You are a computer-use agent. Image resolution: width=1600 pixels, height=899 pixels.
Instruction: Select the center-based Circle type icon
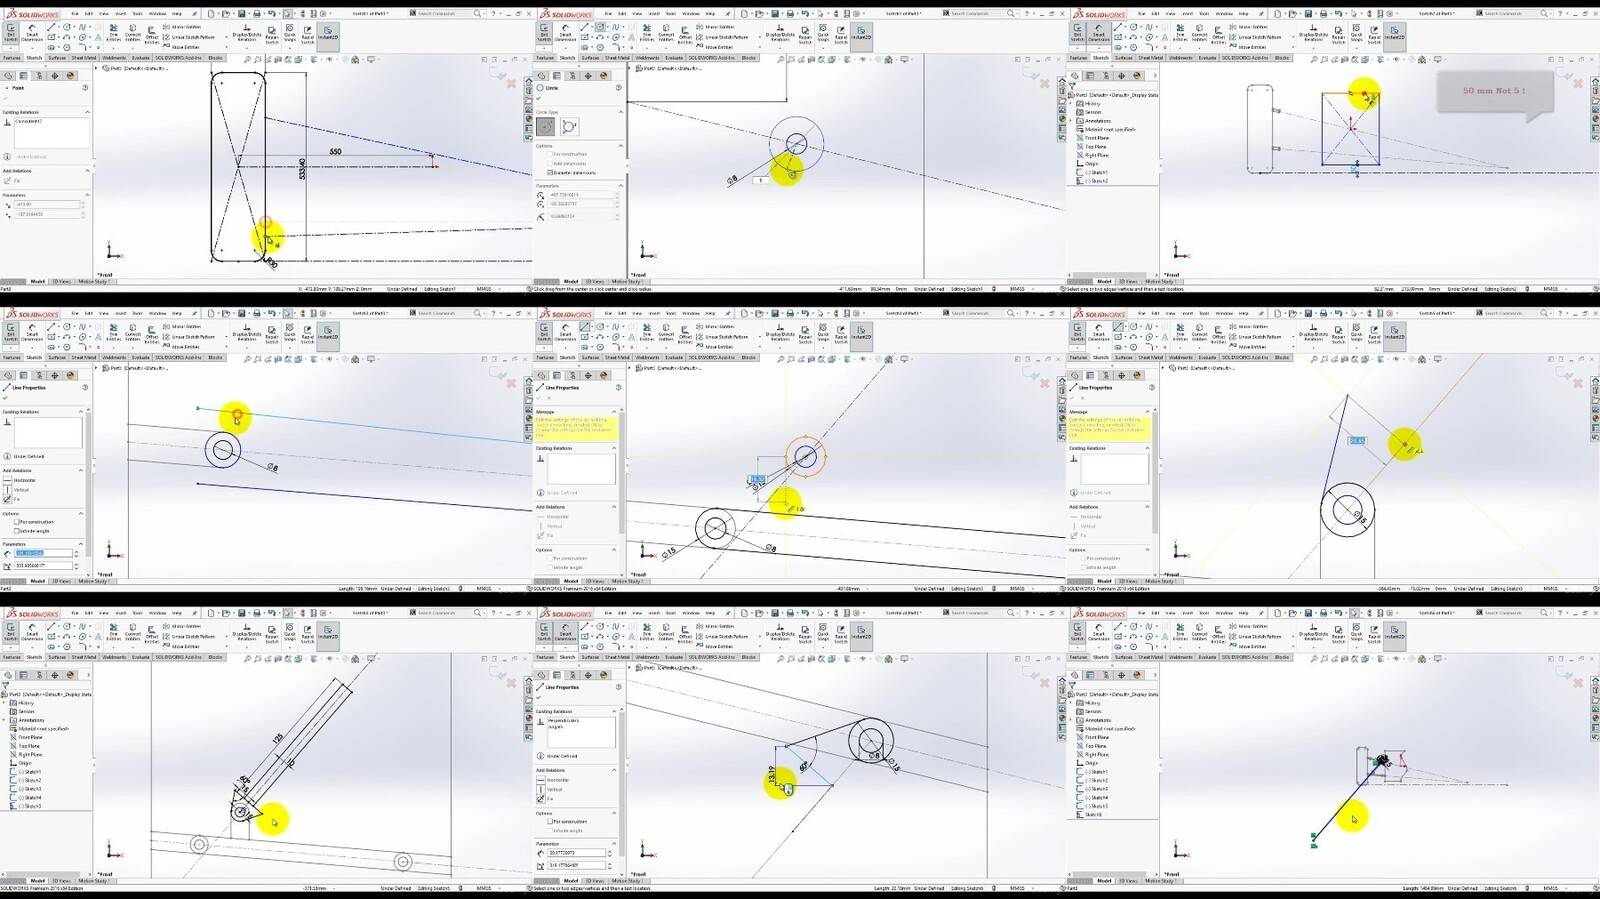point(546,127)
